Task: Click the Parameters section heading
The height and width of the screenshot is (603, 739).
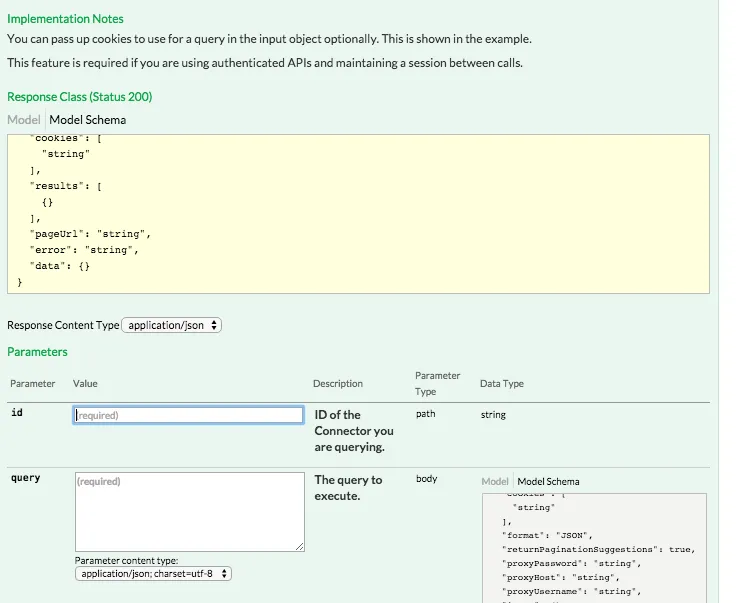Action: pyautogui.click(x=37, y=352)
